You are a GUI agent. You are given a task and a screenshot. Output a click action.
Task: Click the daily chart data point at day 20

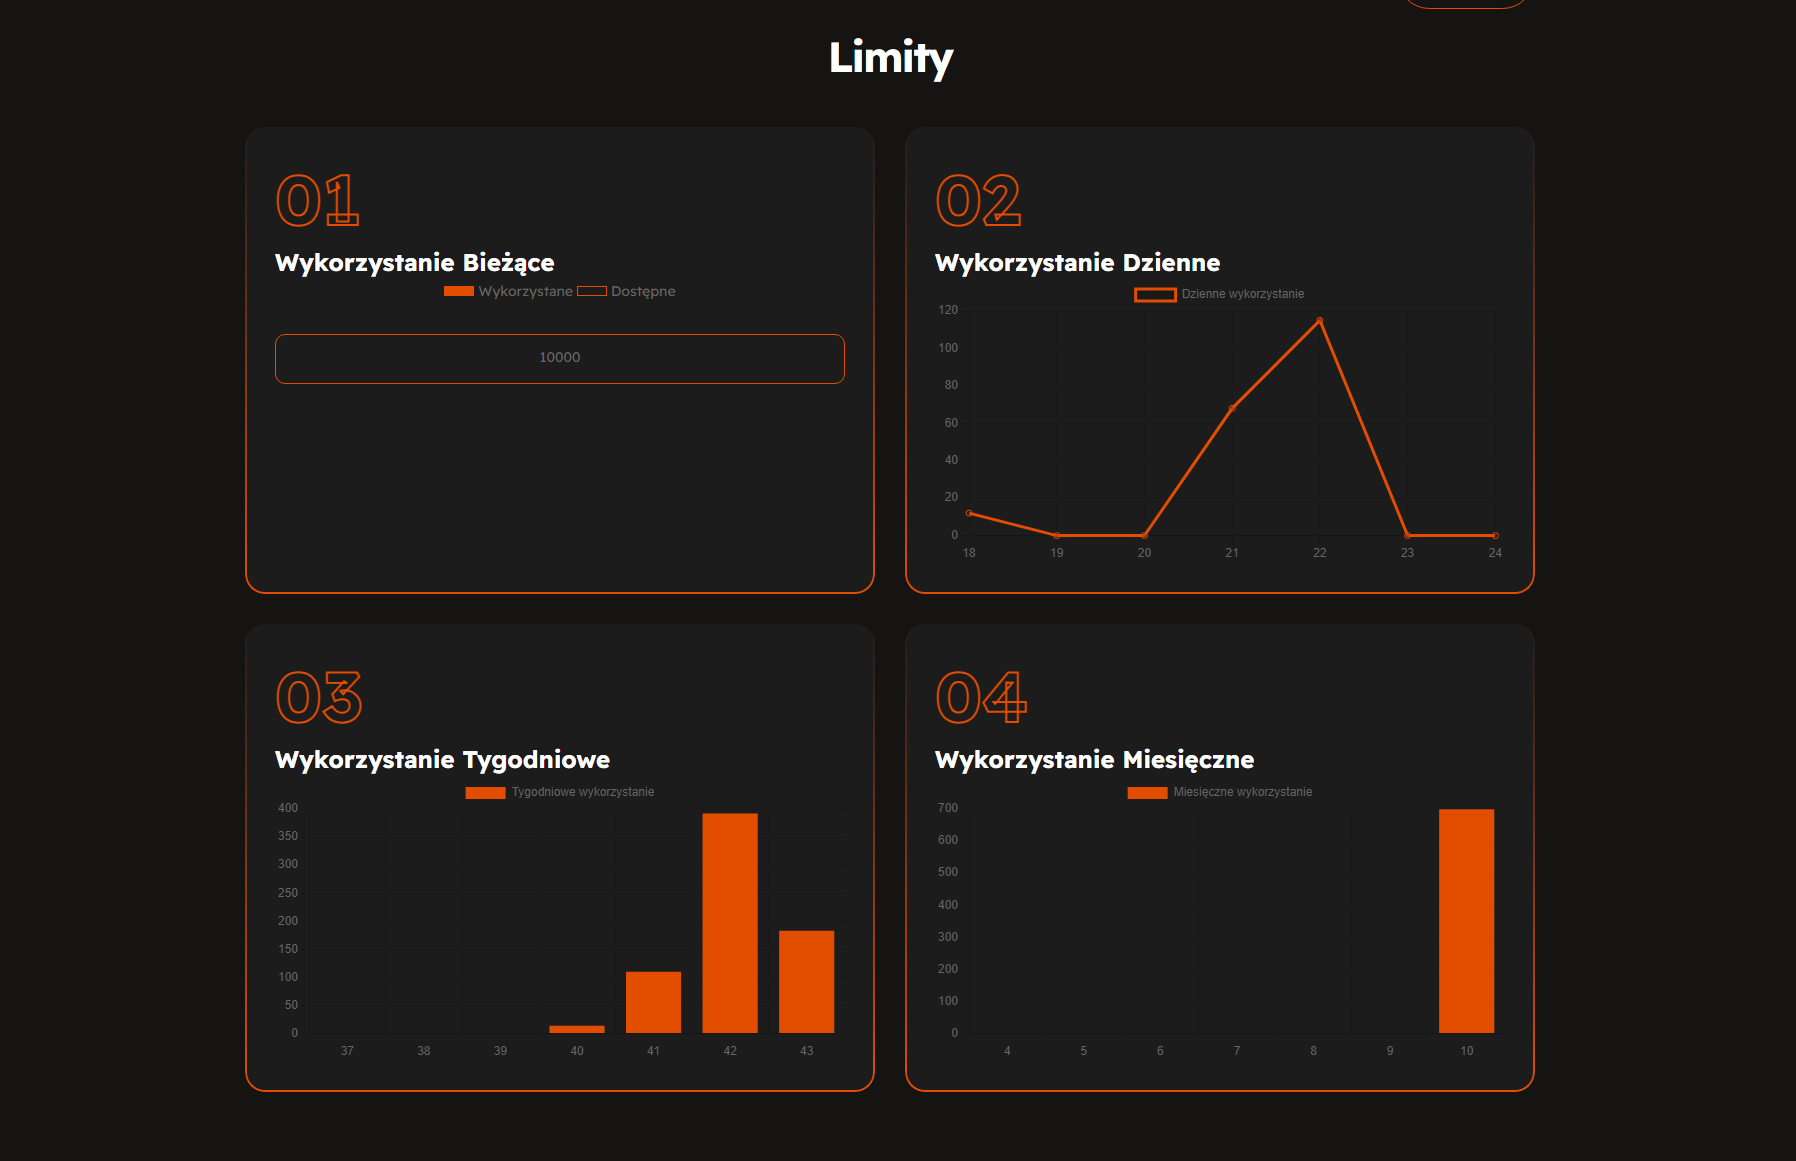click(1144, 535)
